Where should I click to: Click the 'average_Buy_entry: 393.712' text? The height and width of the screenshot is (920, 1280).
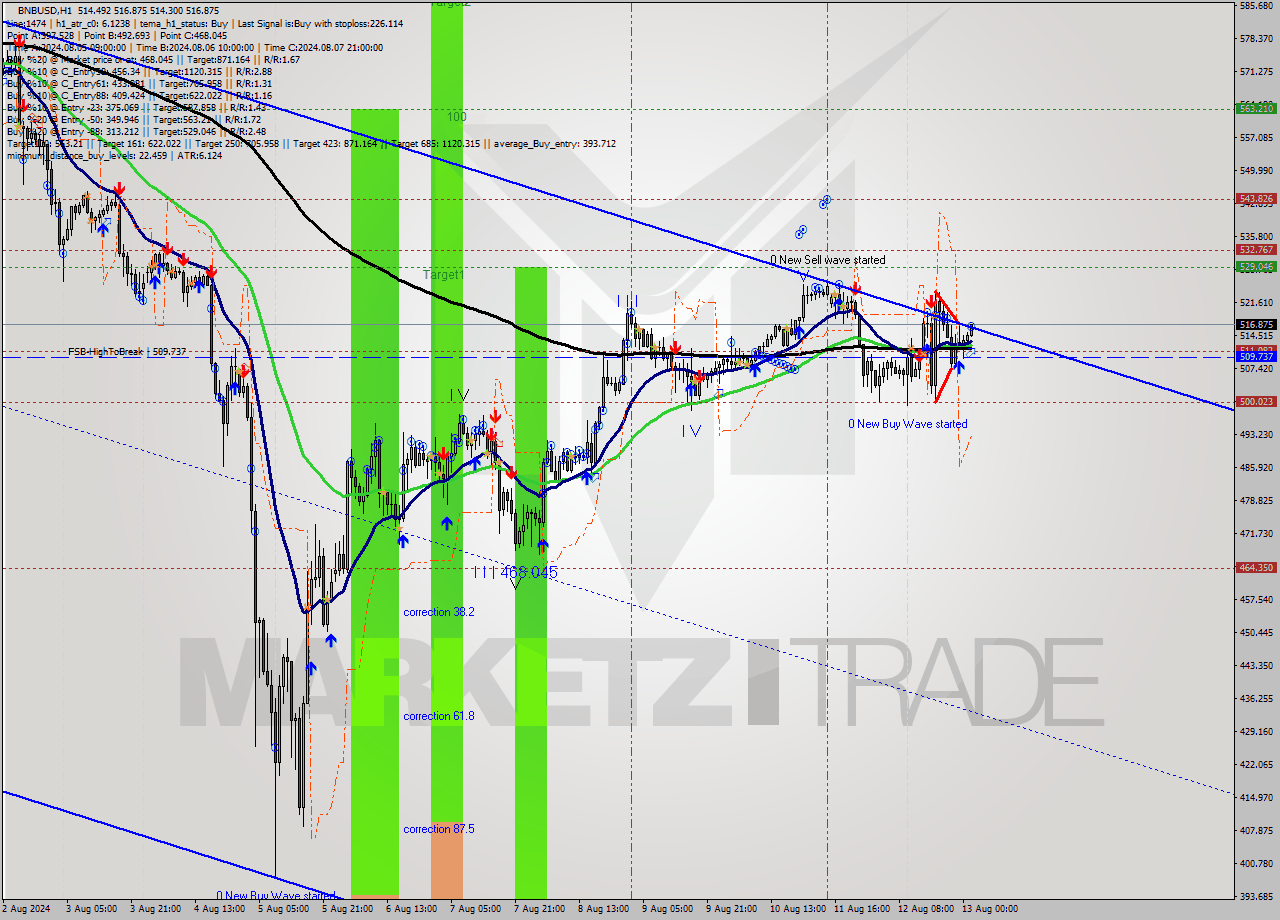[x=553, y=143]
